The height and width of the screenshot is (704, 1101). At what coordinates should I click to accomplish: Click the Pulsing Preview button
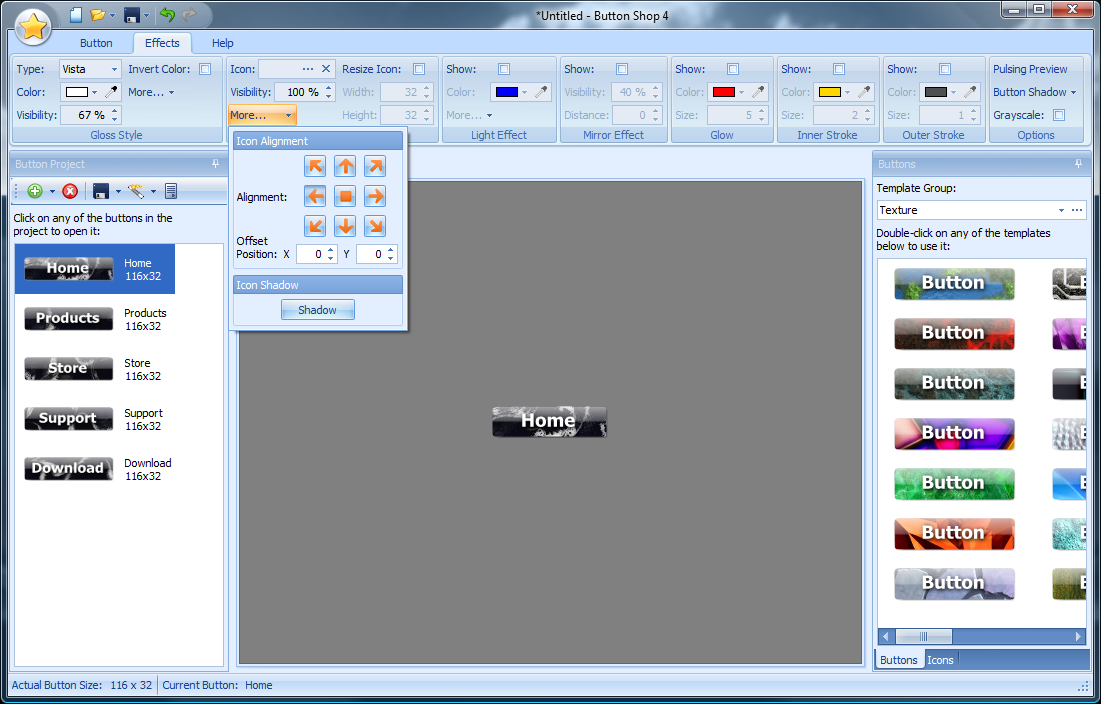[x=1030, y=69]
